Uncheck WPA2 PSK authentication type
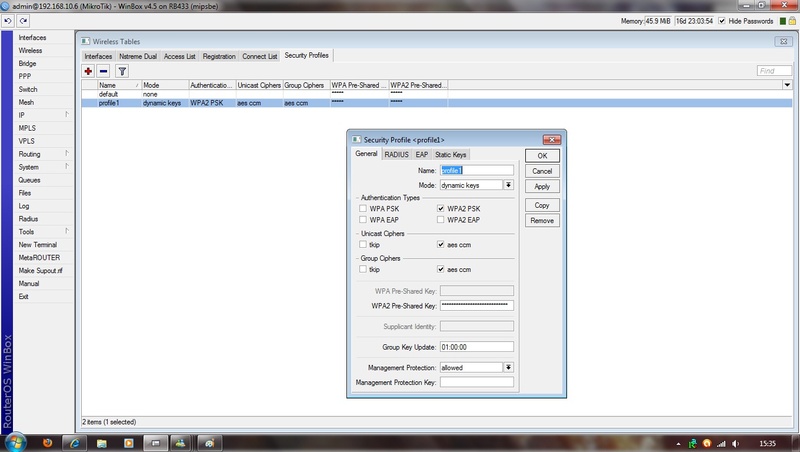Viewport: 800px width, 452px height. click(x=440, y=208)
